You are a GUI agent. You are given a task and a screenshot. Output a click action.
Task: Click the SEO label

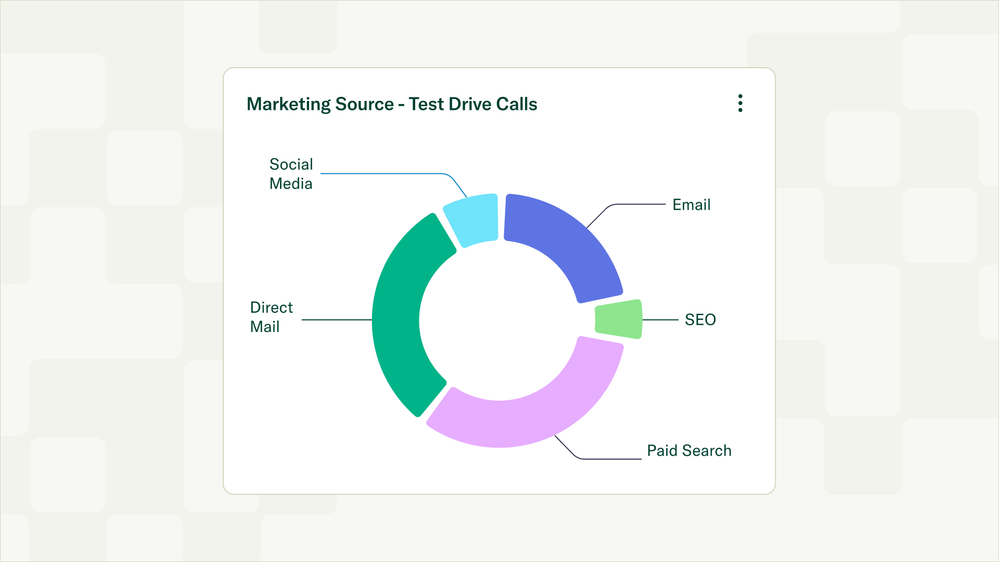coord(700,319)
